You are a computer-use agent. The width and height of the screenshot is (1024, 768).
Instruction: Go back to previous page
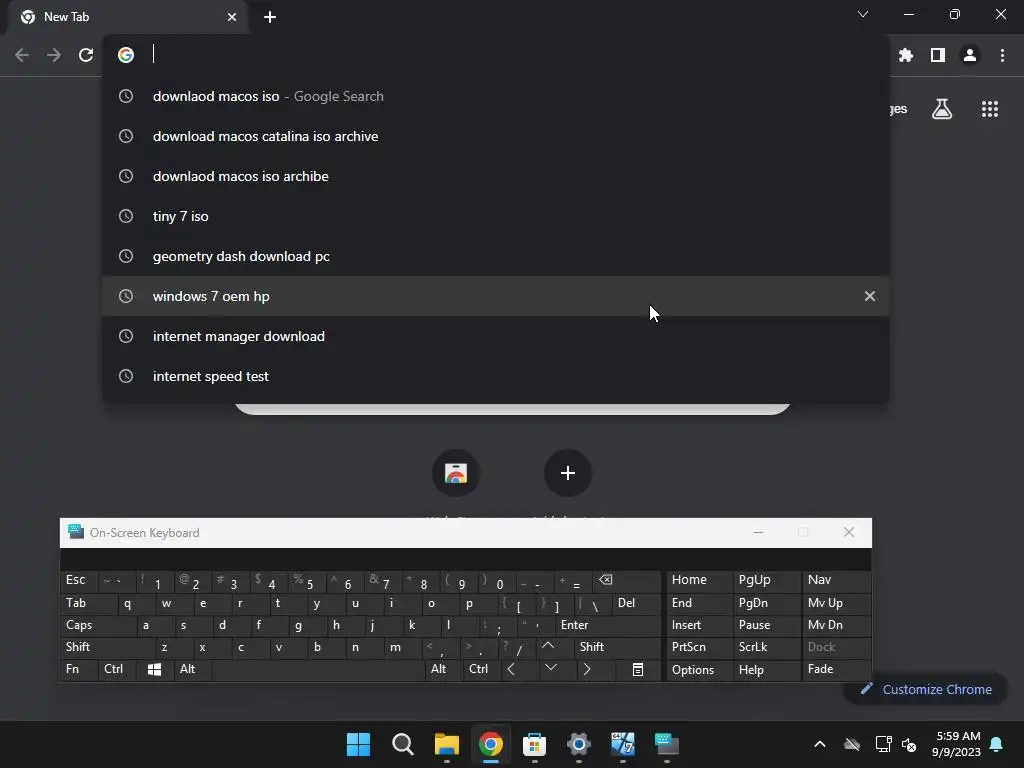pos(22,55)
